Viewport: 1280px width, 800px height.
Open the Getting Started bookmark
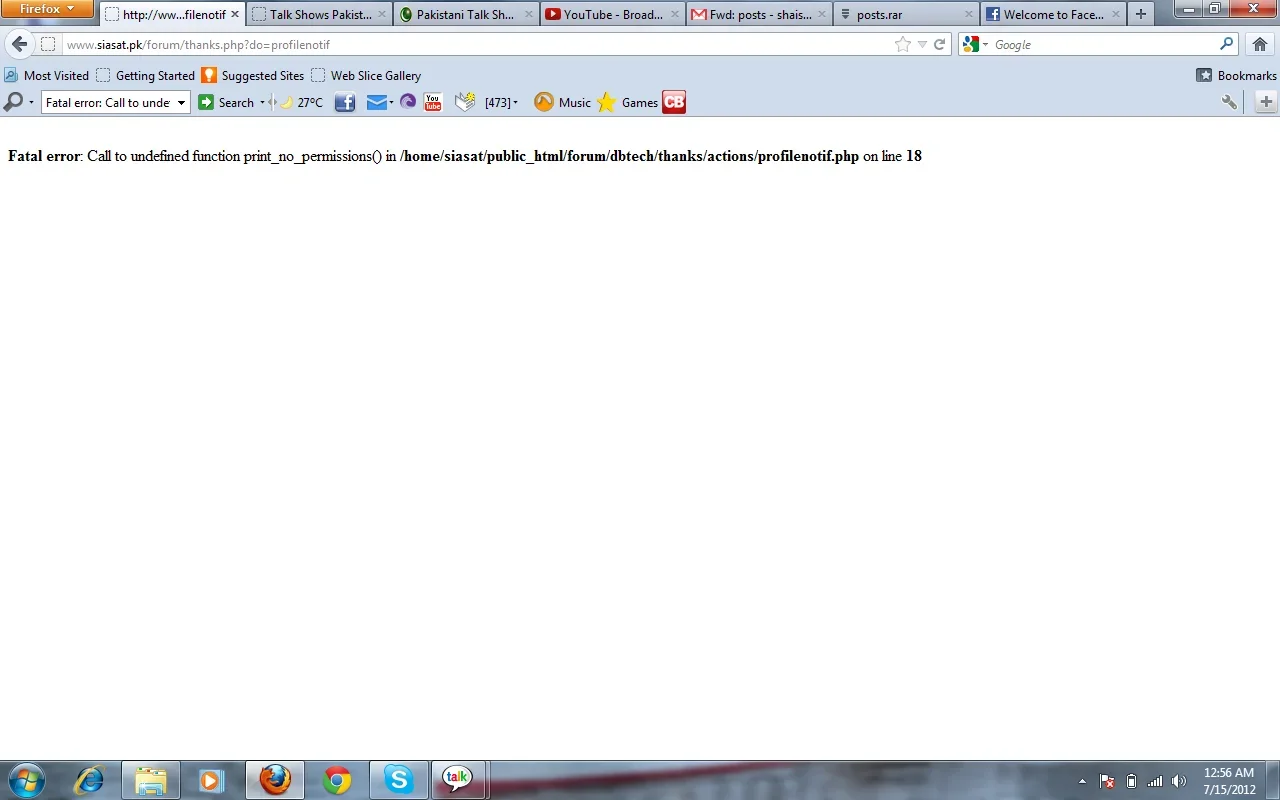click(146, 75)
